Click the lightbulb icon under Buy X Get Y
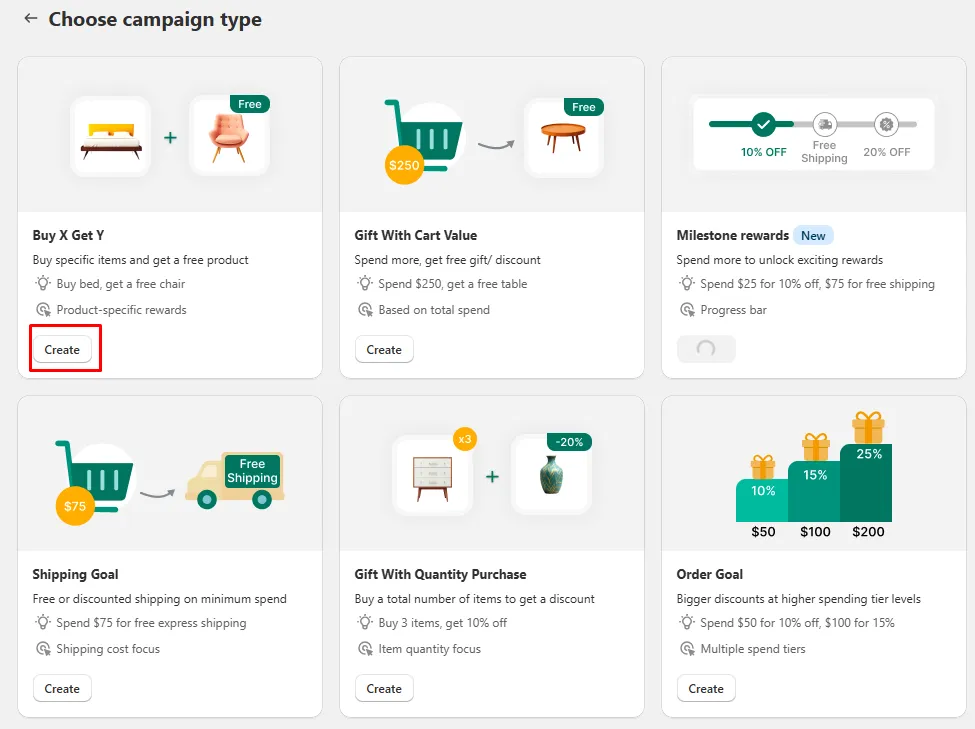 pyautogui.click(x=43, y=284)
